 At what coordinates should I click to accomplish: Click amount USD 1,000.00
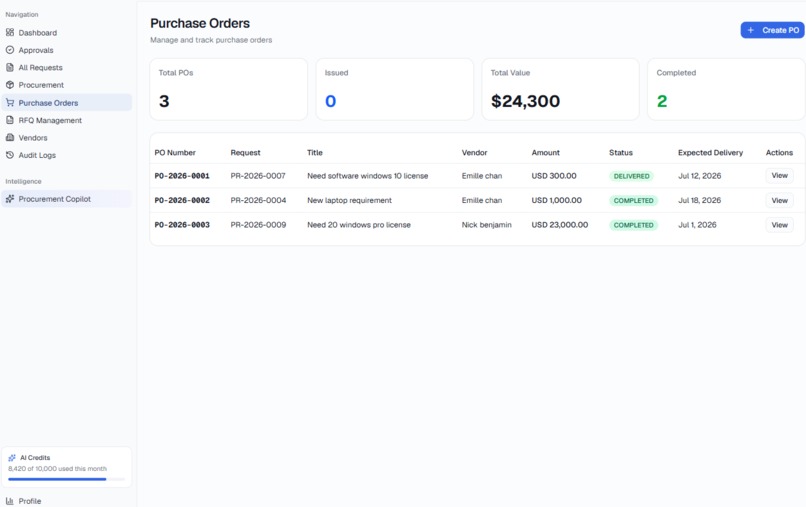(557, 201)
